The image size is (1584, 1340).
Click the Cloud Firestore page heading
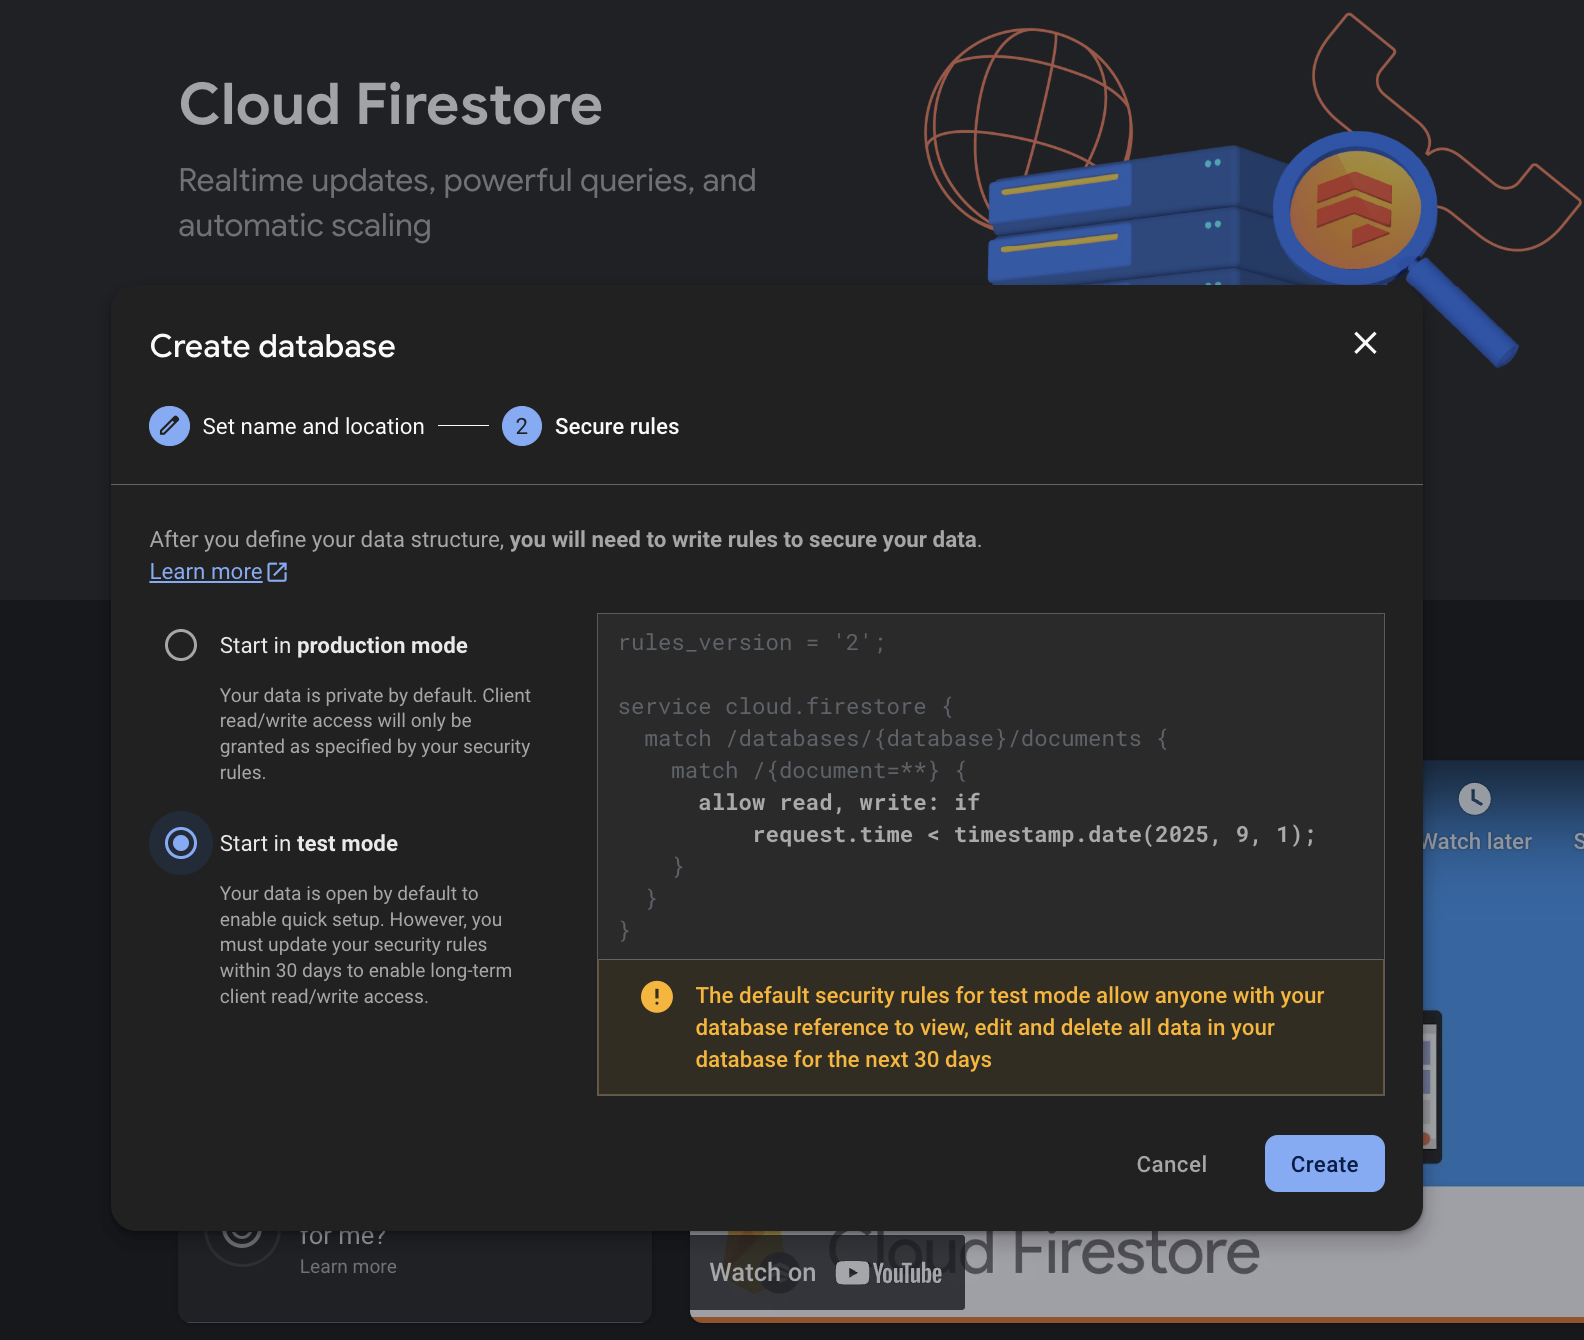pyautogui.click(x=390, y=105)
